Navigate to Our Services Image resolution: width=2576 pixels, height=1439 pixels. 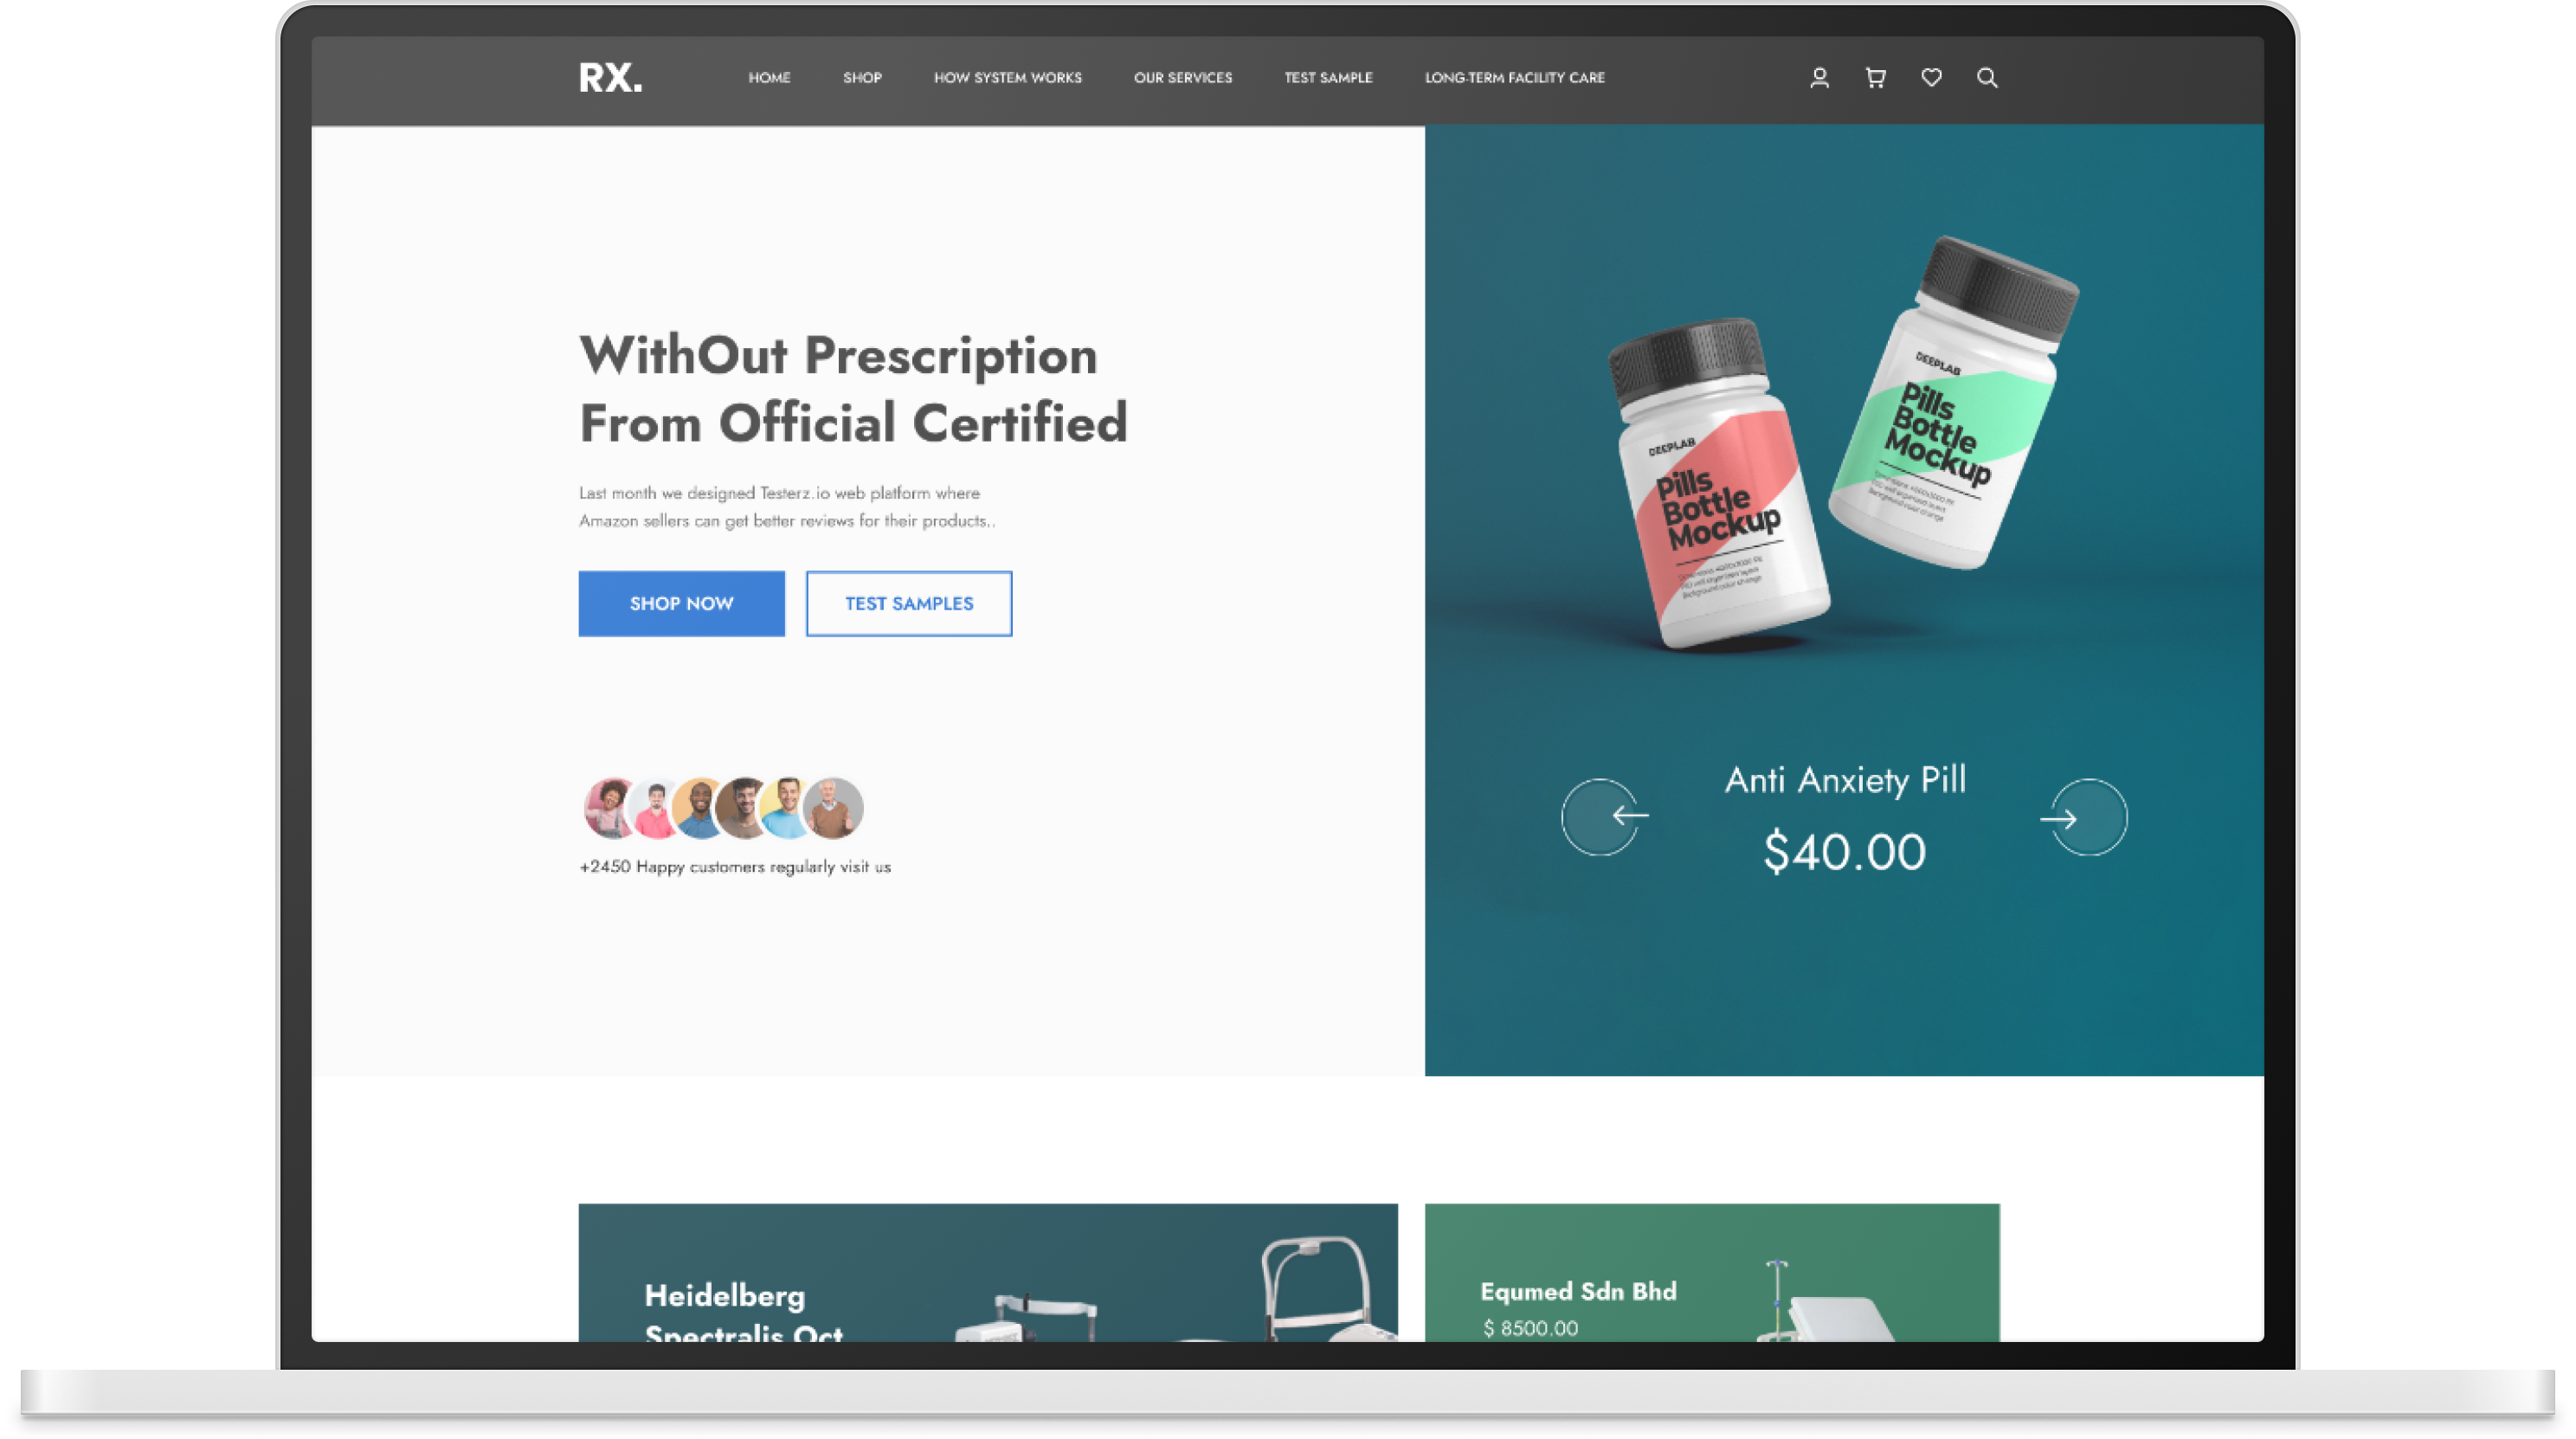click(1183, 78)
